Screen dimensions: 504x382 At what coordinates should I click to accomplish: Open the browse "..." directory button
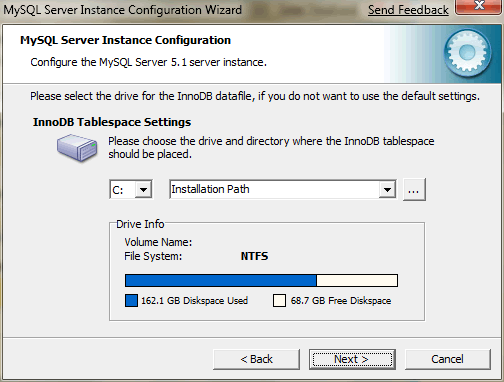[414, 190]
